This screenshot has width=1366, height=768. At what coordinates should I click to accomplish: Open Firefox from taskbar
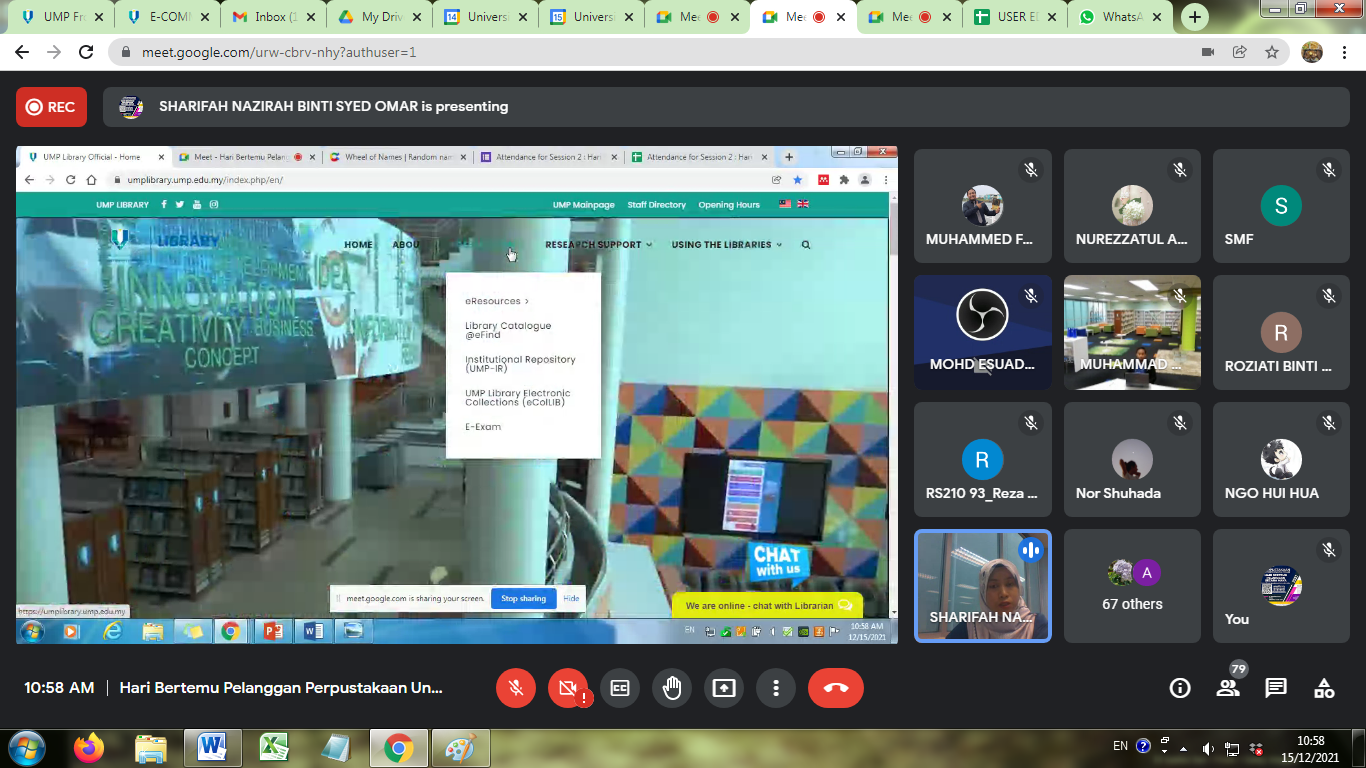click(89, 748)
